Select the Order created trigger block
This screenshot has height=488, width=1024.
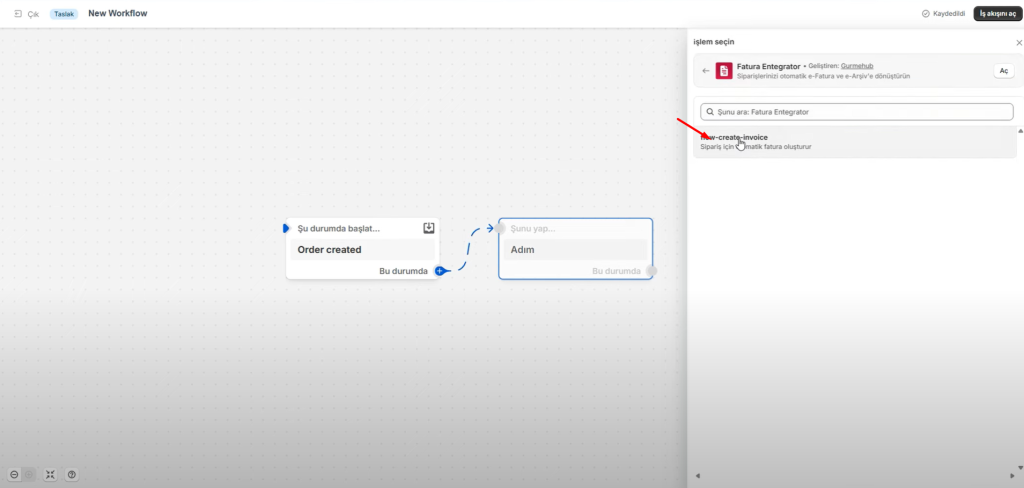click(x=362, y=250)
